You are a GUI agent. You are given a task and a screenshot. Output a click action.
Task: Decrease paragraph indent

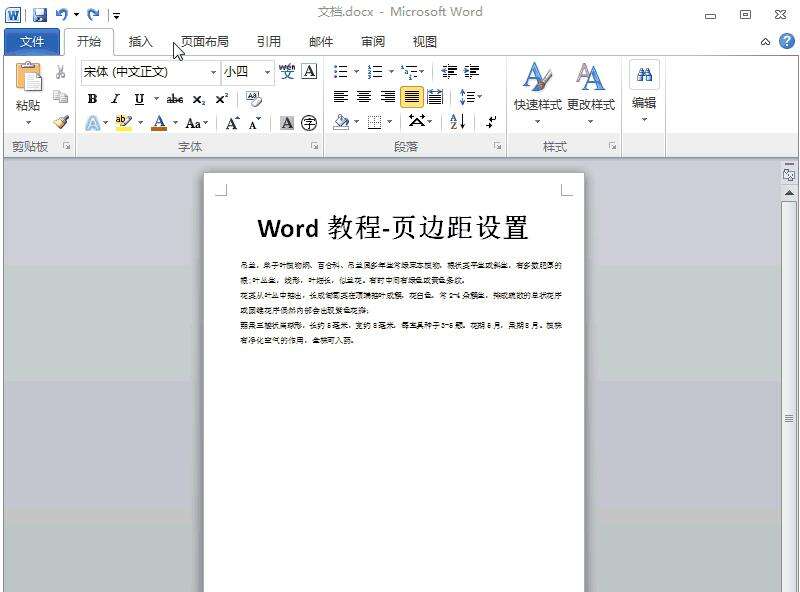click(x=449, y=71)
